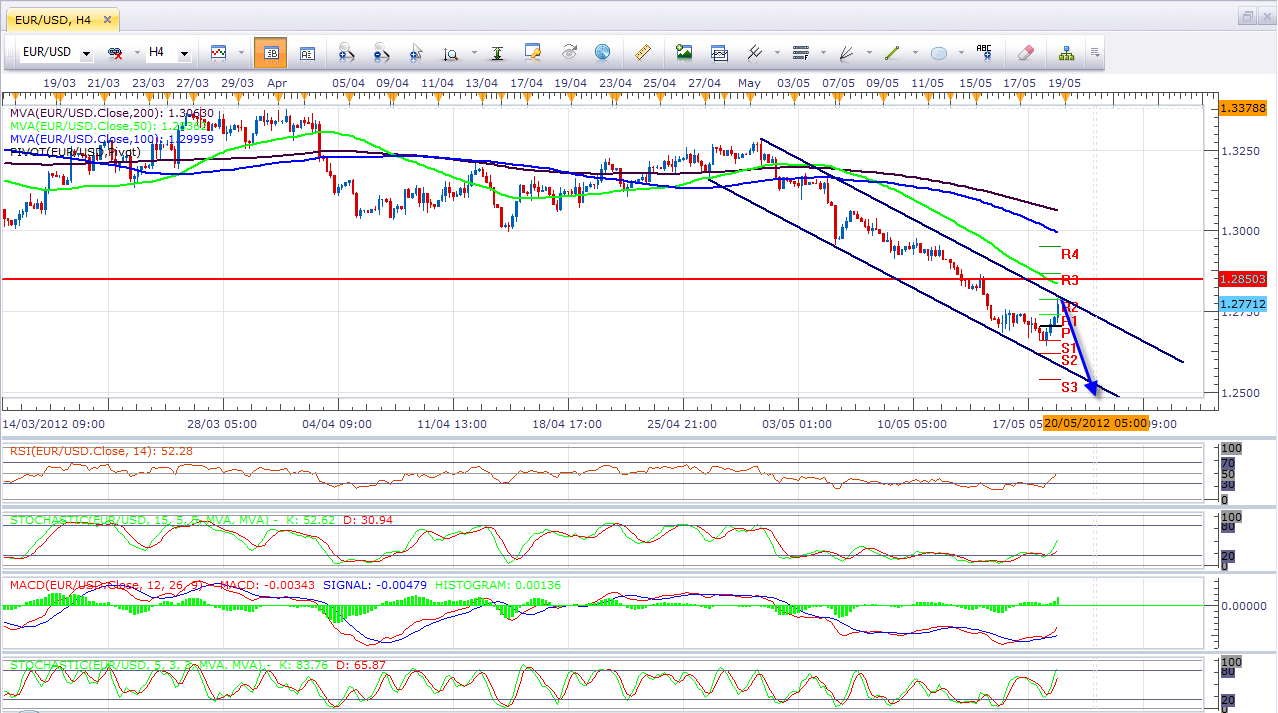Click the vertical zoom scale icon
The height and width of the screenshot is (713, 1278).
coord(450,53)
